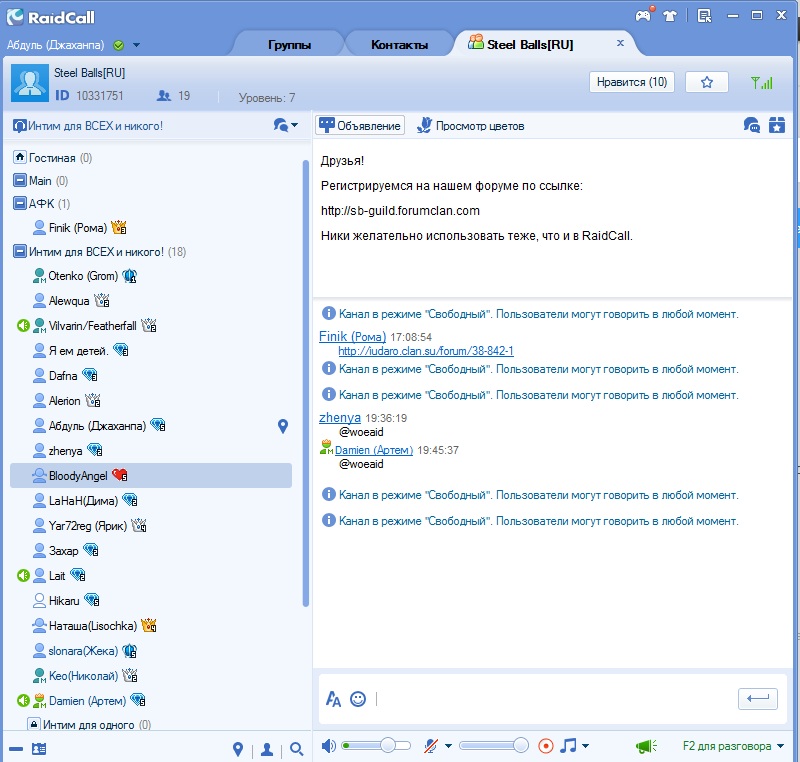Open the game controller icon in title bar

(x=644, y=15)
